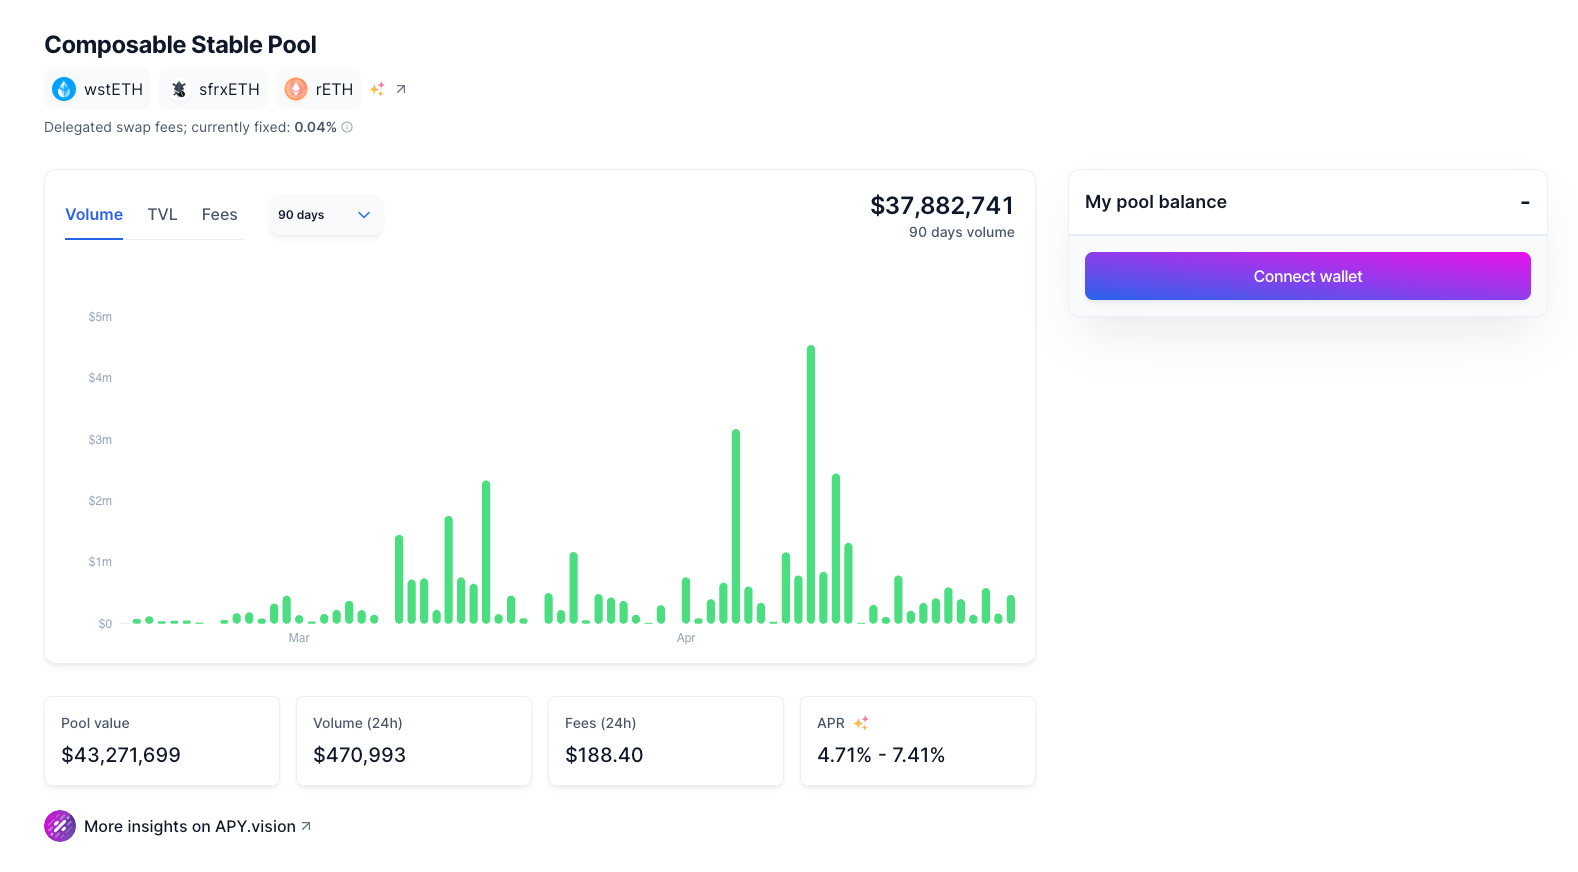Click the Volume (24h) stat card
Screen dimensions: 1578x872
(x=414, y=741)
